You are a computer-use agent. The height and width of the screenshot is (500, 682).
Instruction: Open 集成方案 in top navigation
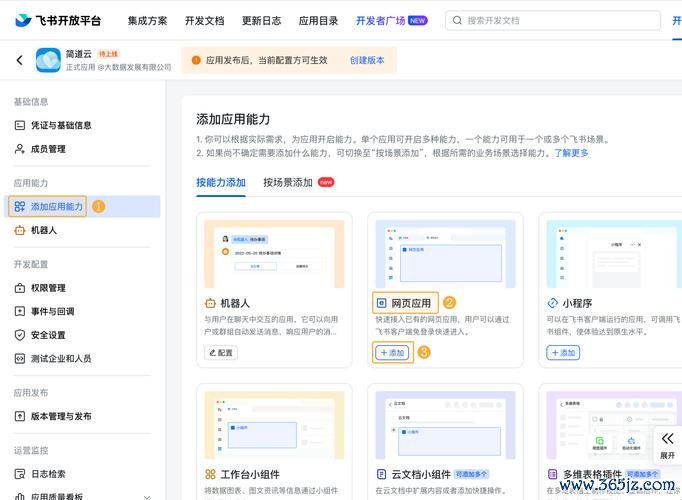tap(147, 20)
